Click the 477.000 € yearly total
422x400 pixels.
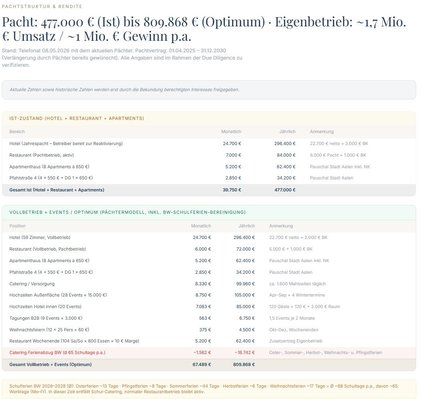pos(285,190)
